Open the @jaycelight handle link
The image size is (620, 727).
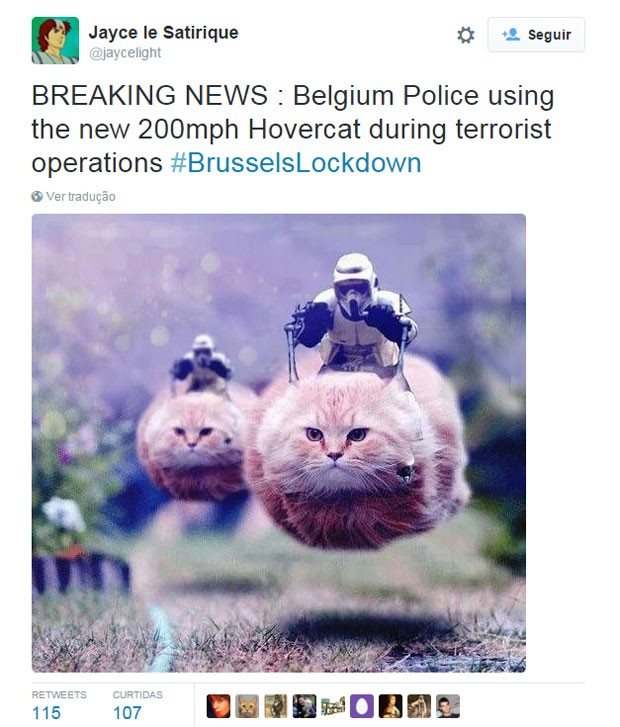[125, 53]
